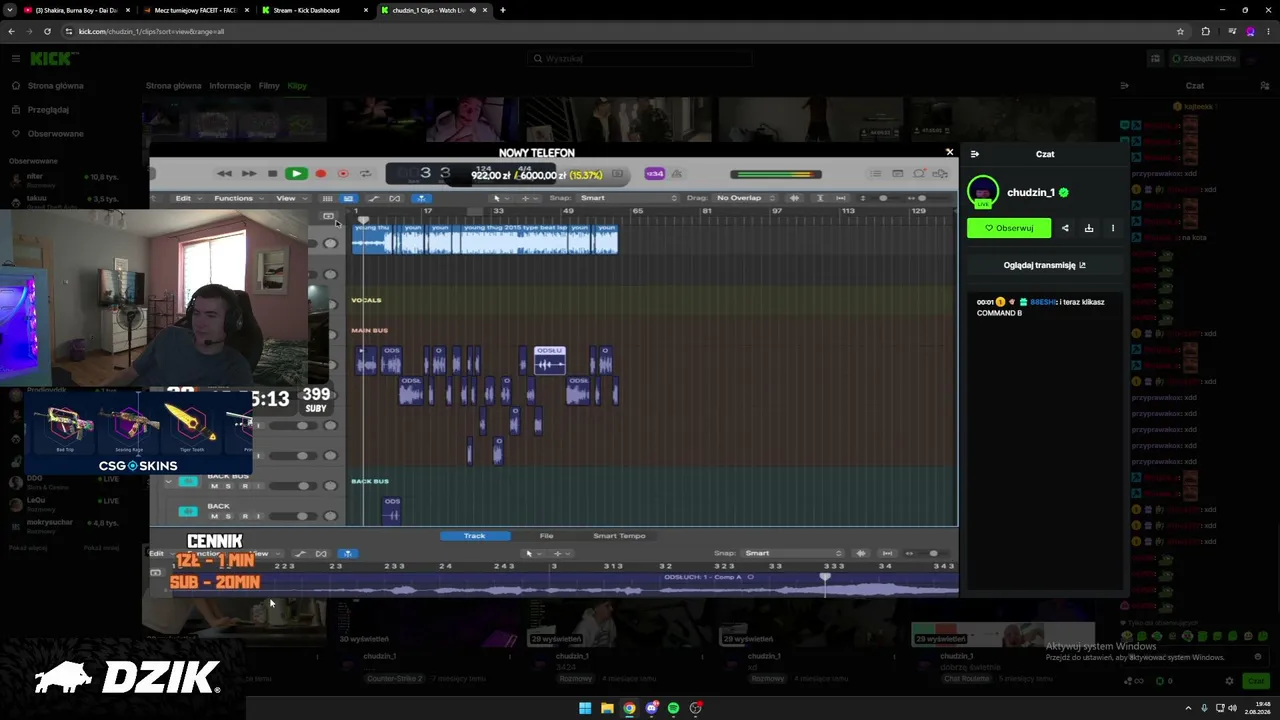Switch to the Smart Tempo tab
Screen dimensions: 1280x720
(x=619, y=536)
